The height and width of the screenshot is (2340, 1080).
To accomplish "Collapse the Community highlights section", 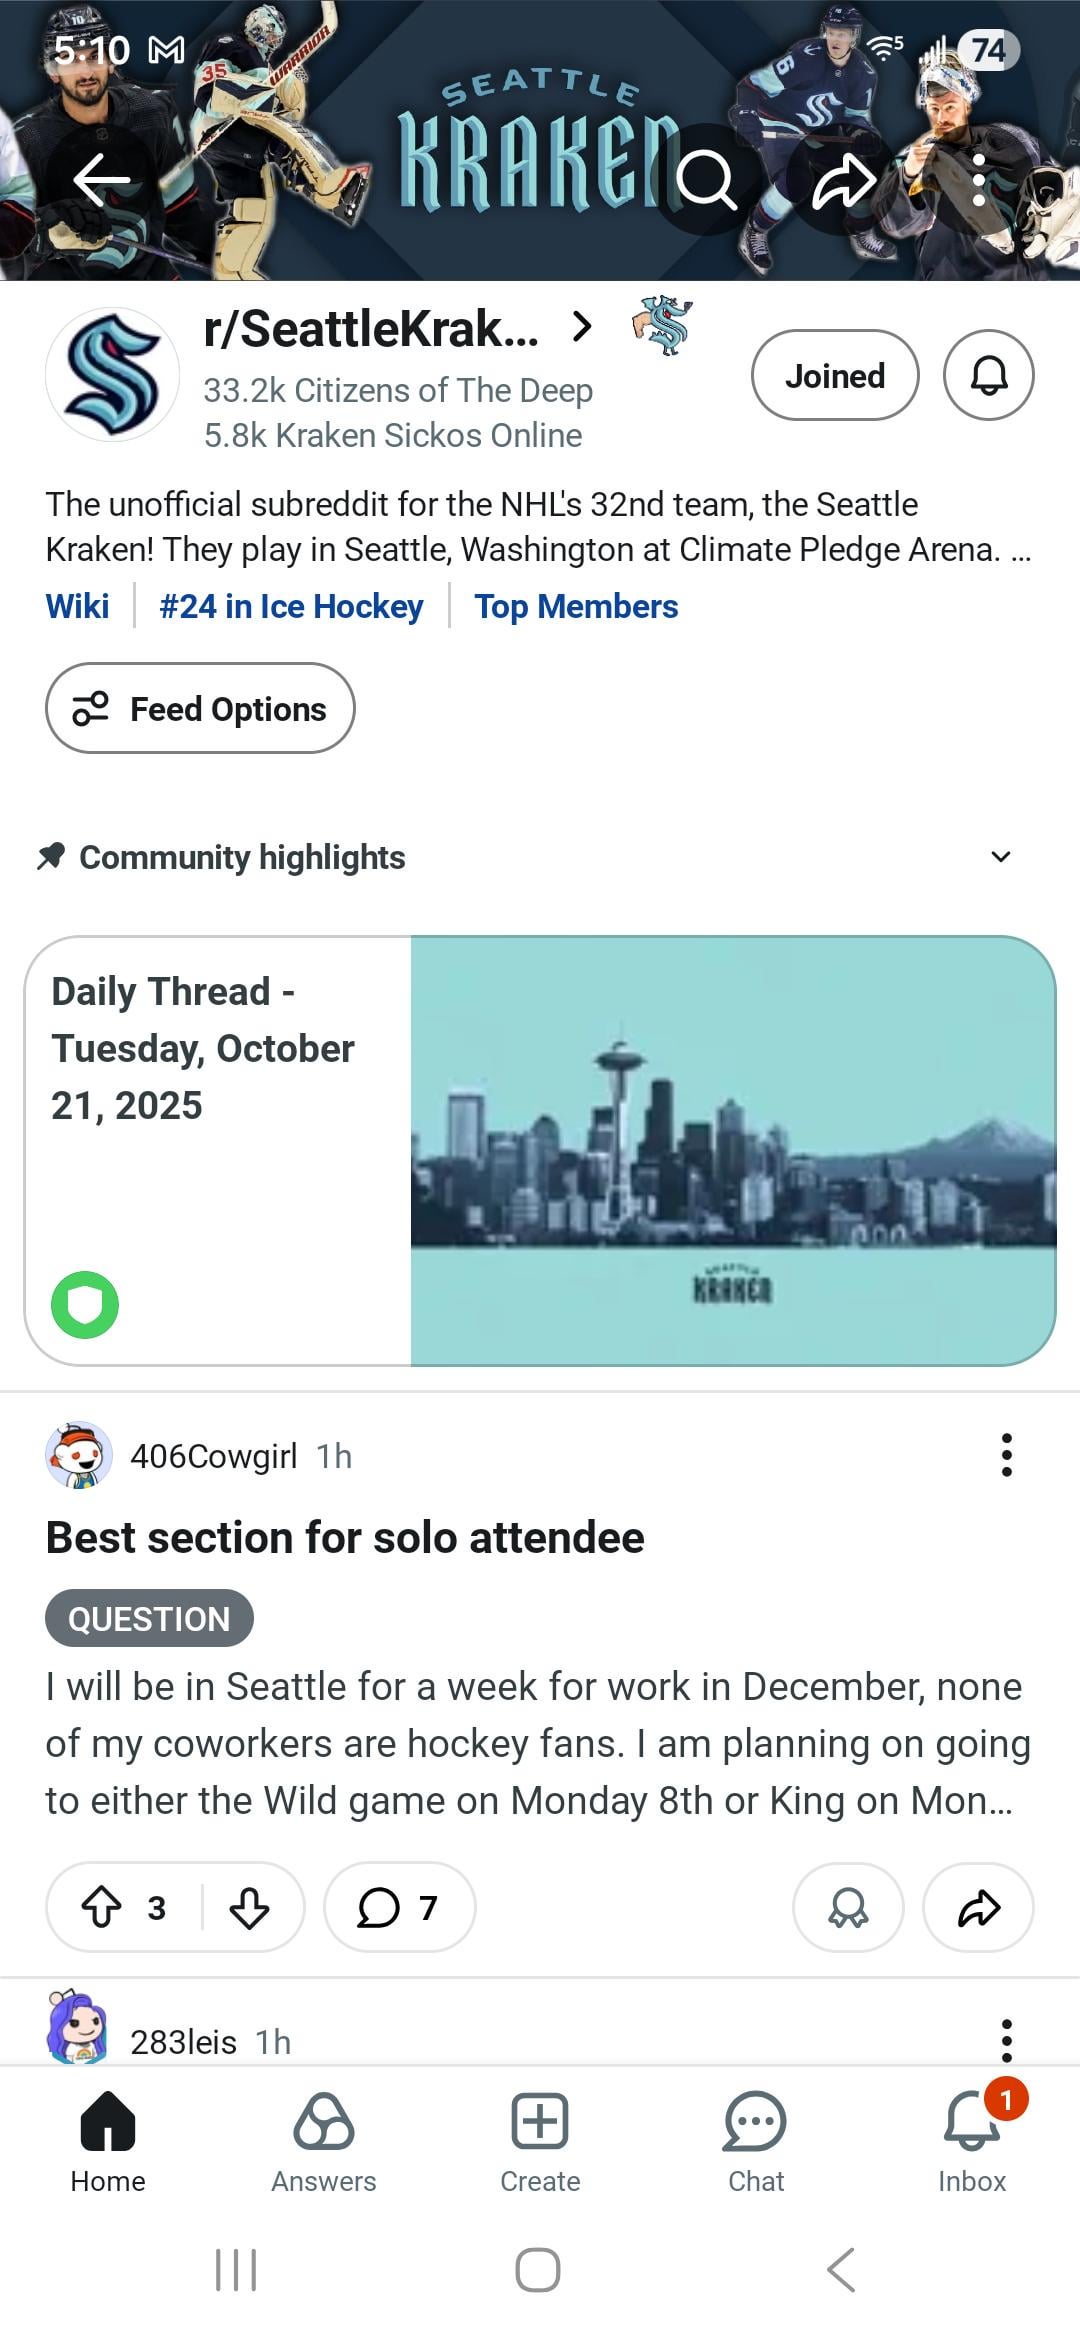I will (1000, 857).
